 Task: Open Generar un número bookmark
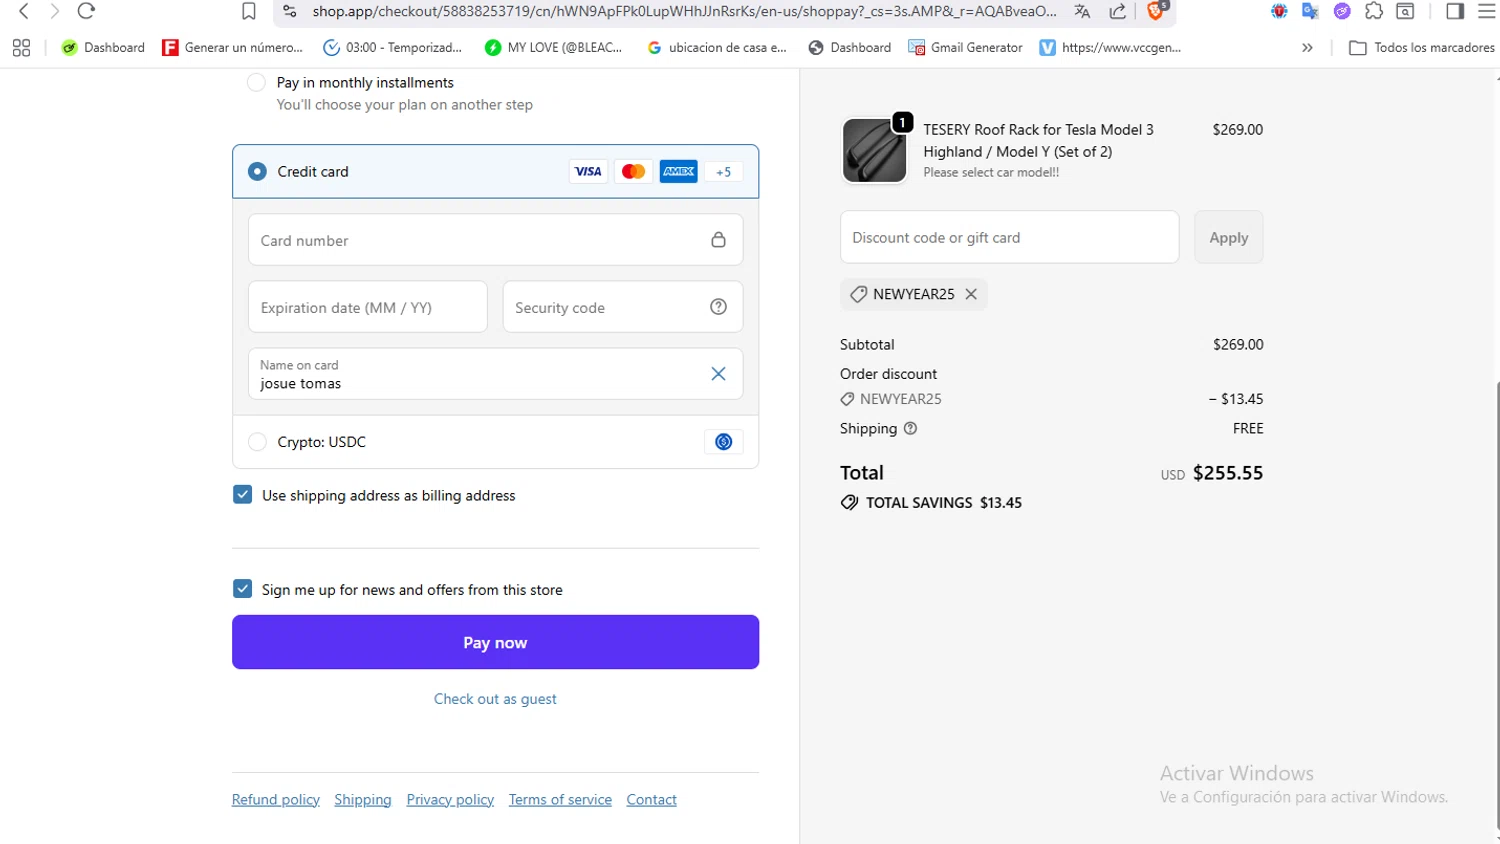pos(233,48)
